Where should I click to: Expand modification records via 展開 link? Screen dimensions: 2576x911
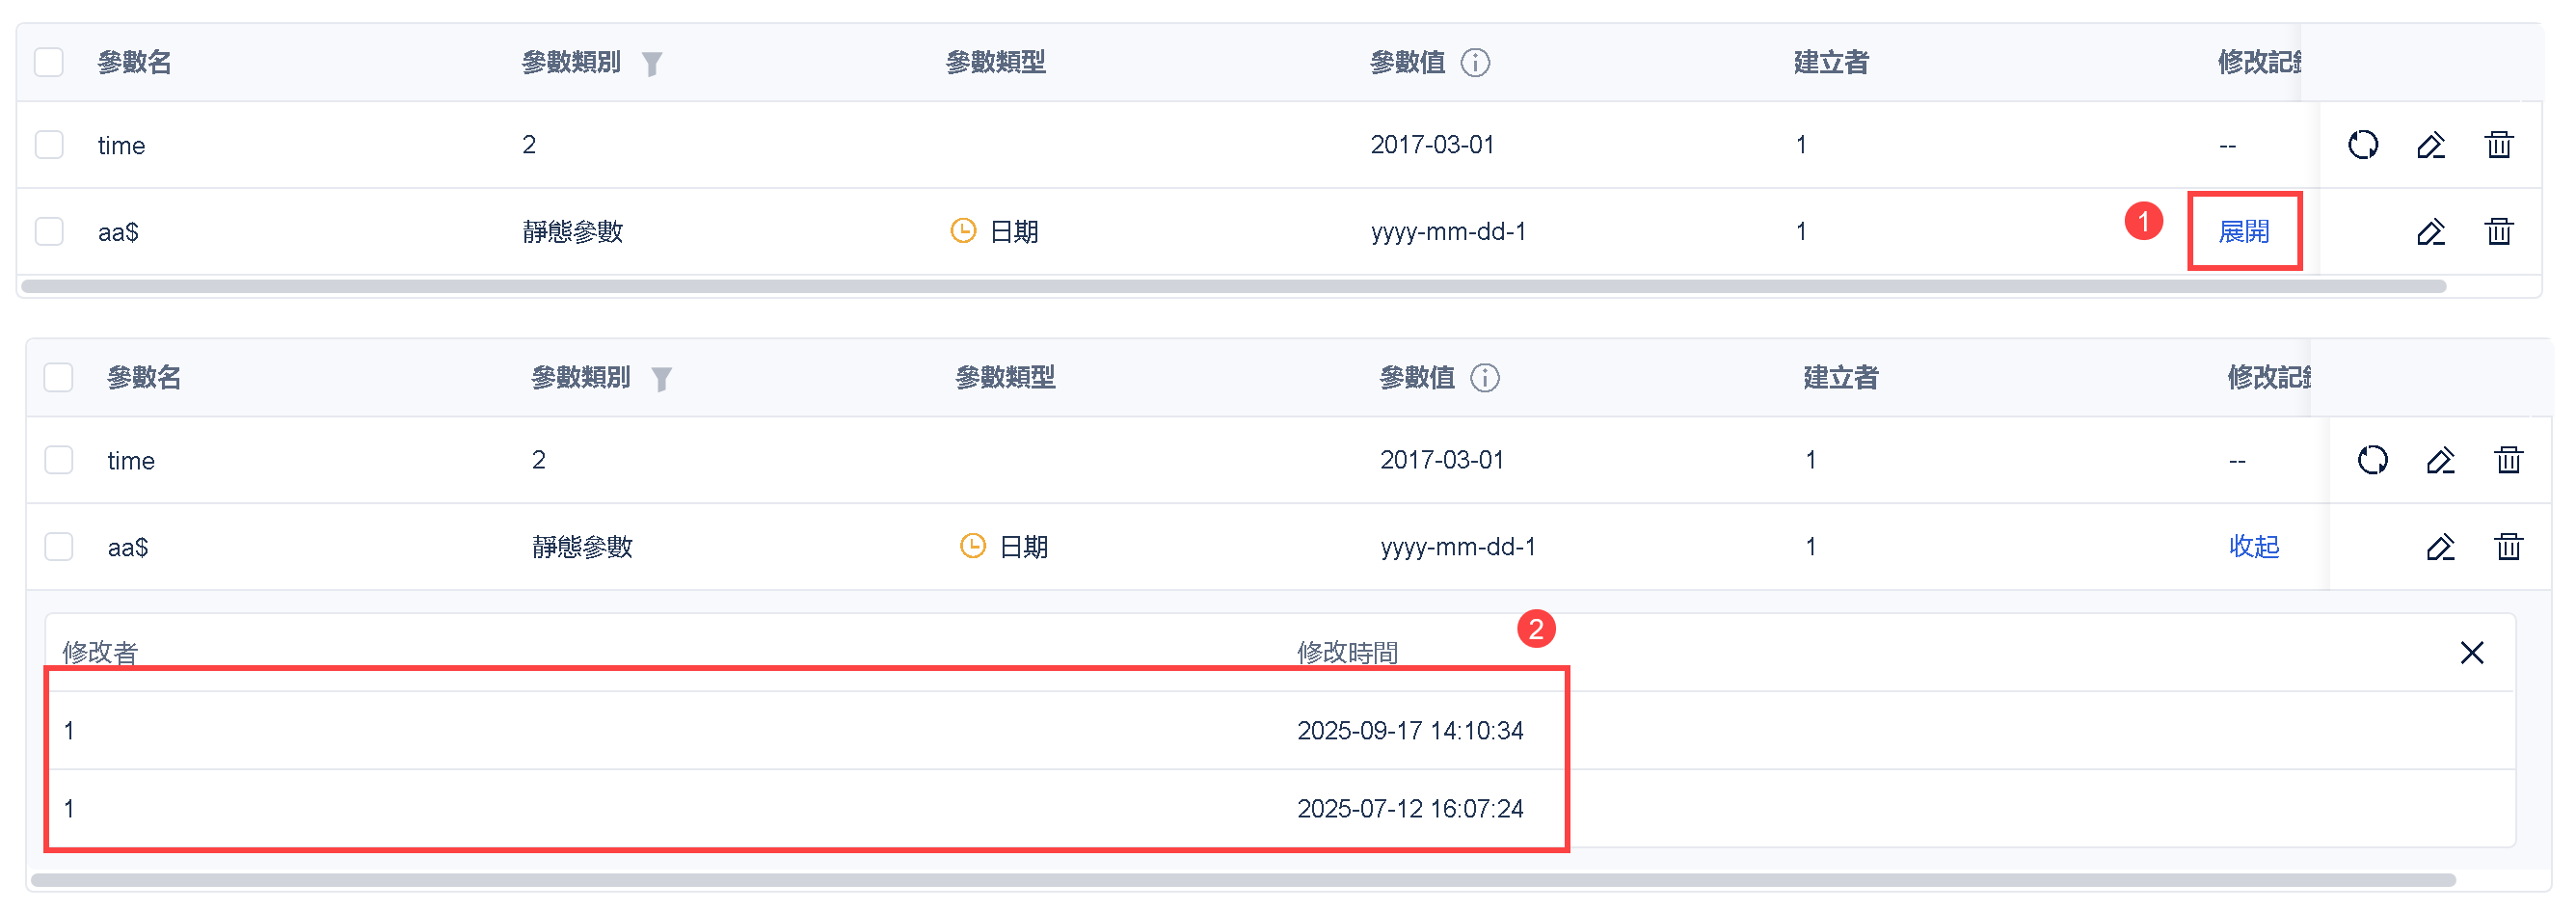[2244, 232]
